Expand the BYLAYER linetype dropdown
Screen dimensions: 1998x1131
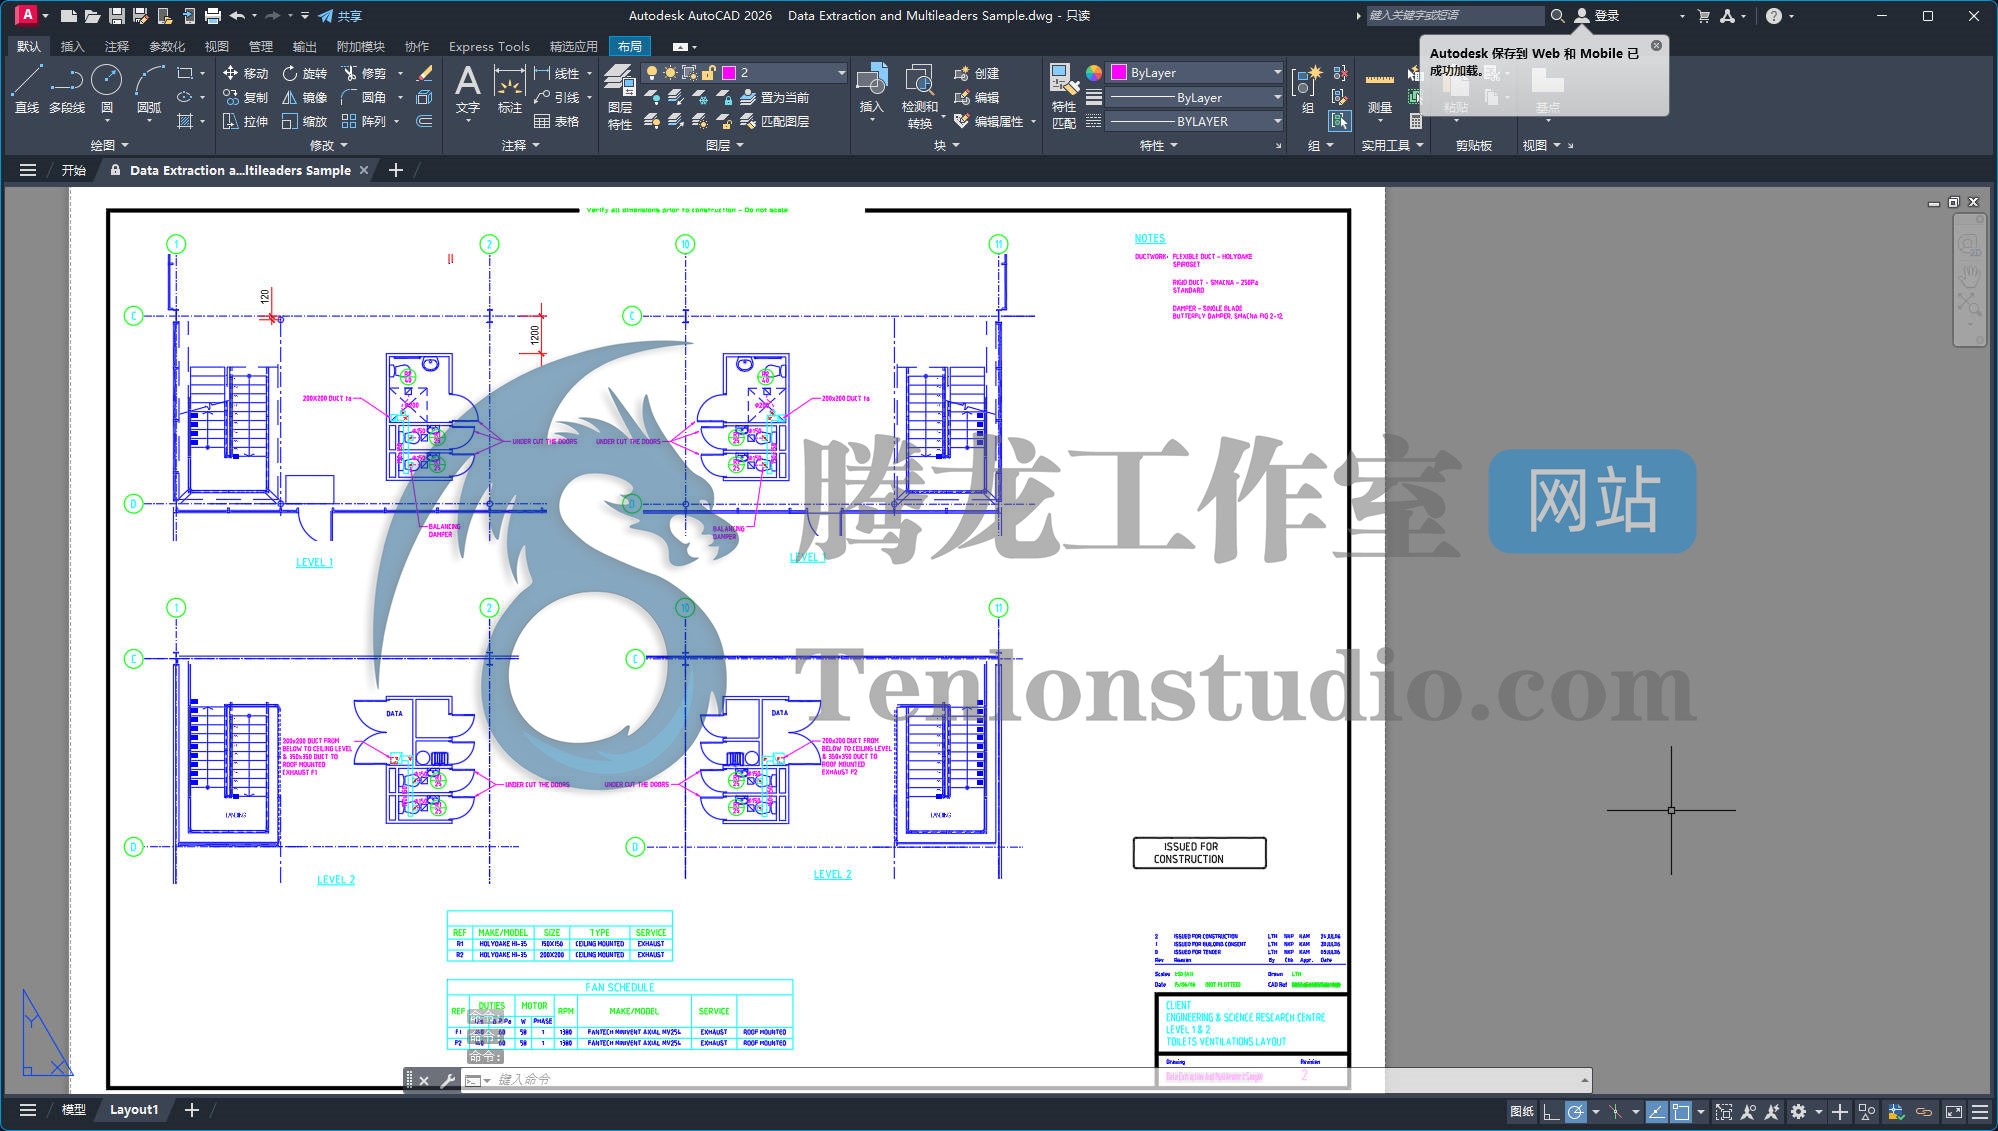pos(1276,121)
